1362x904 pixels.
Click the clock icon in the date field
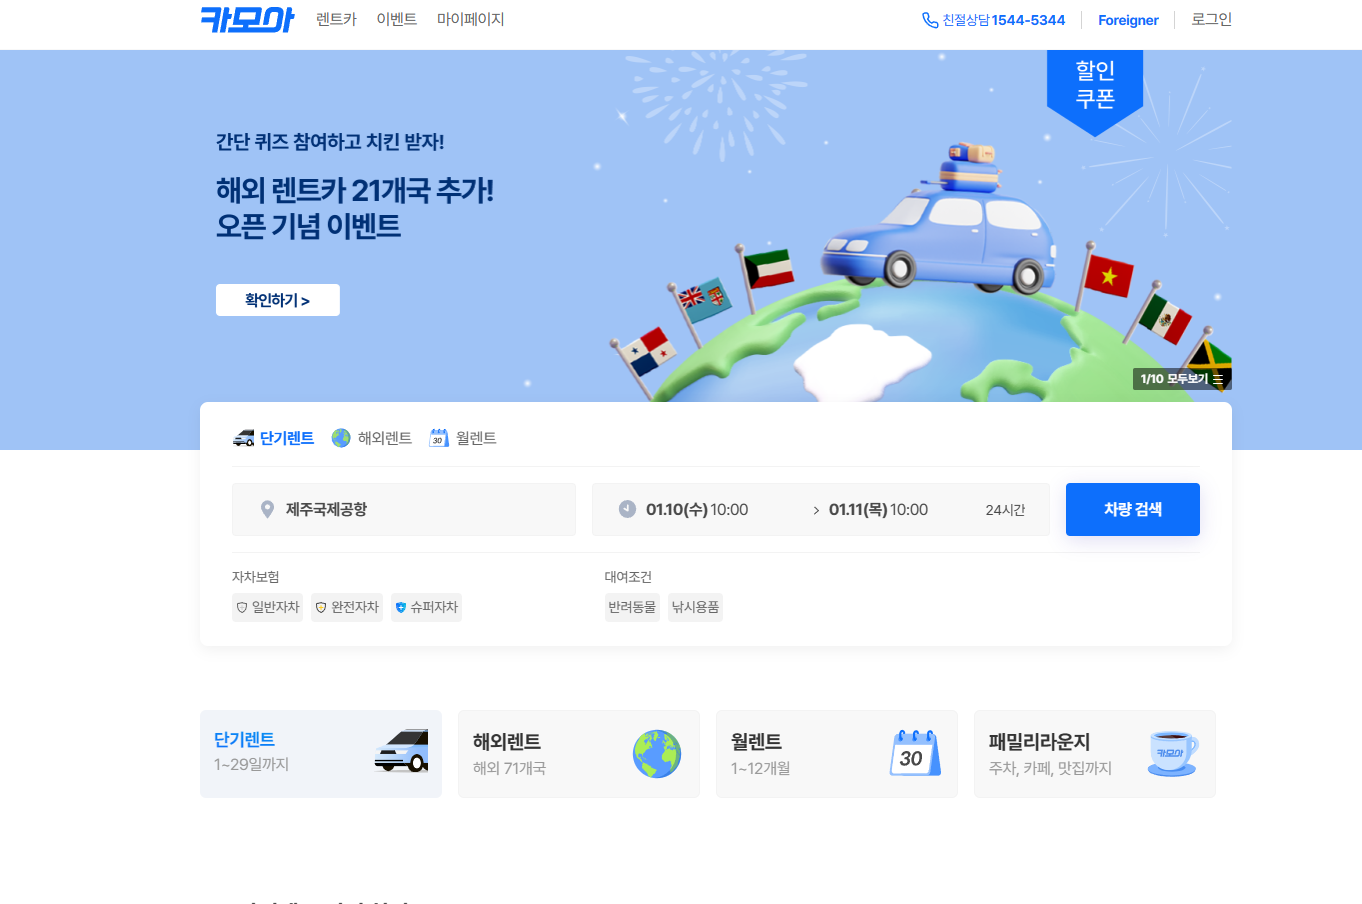(x=625, y=509)
